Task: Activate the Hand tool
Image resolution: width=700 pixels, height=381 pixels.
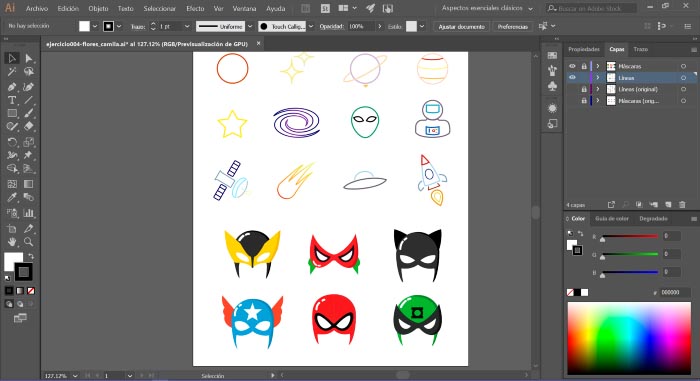Action: (x=12, y=242)
